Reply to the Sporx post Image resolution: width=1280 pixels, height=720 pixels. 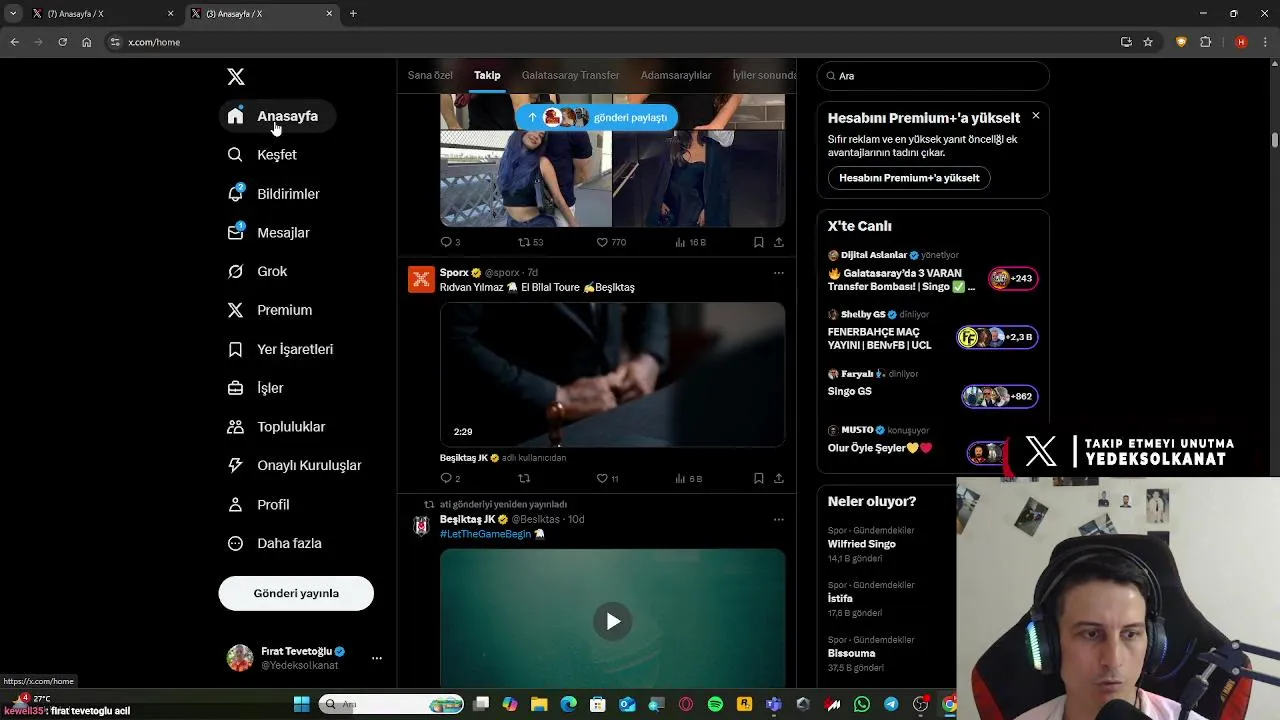click(450, 479)
